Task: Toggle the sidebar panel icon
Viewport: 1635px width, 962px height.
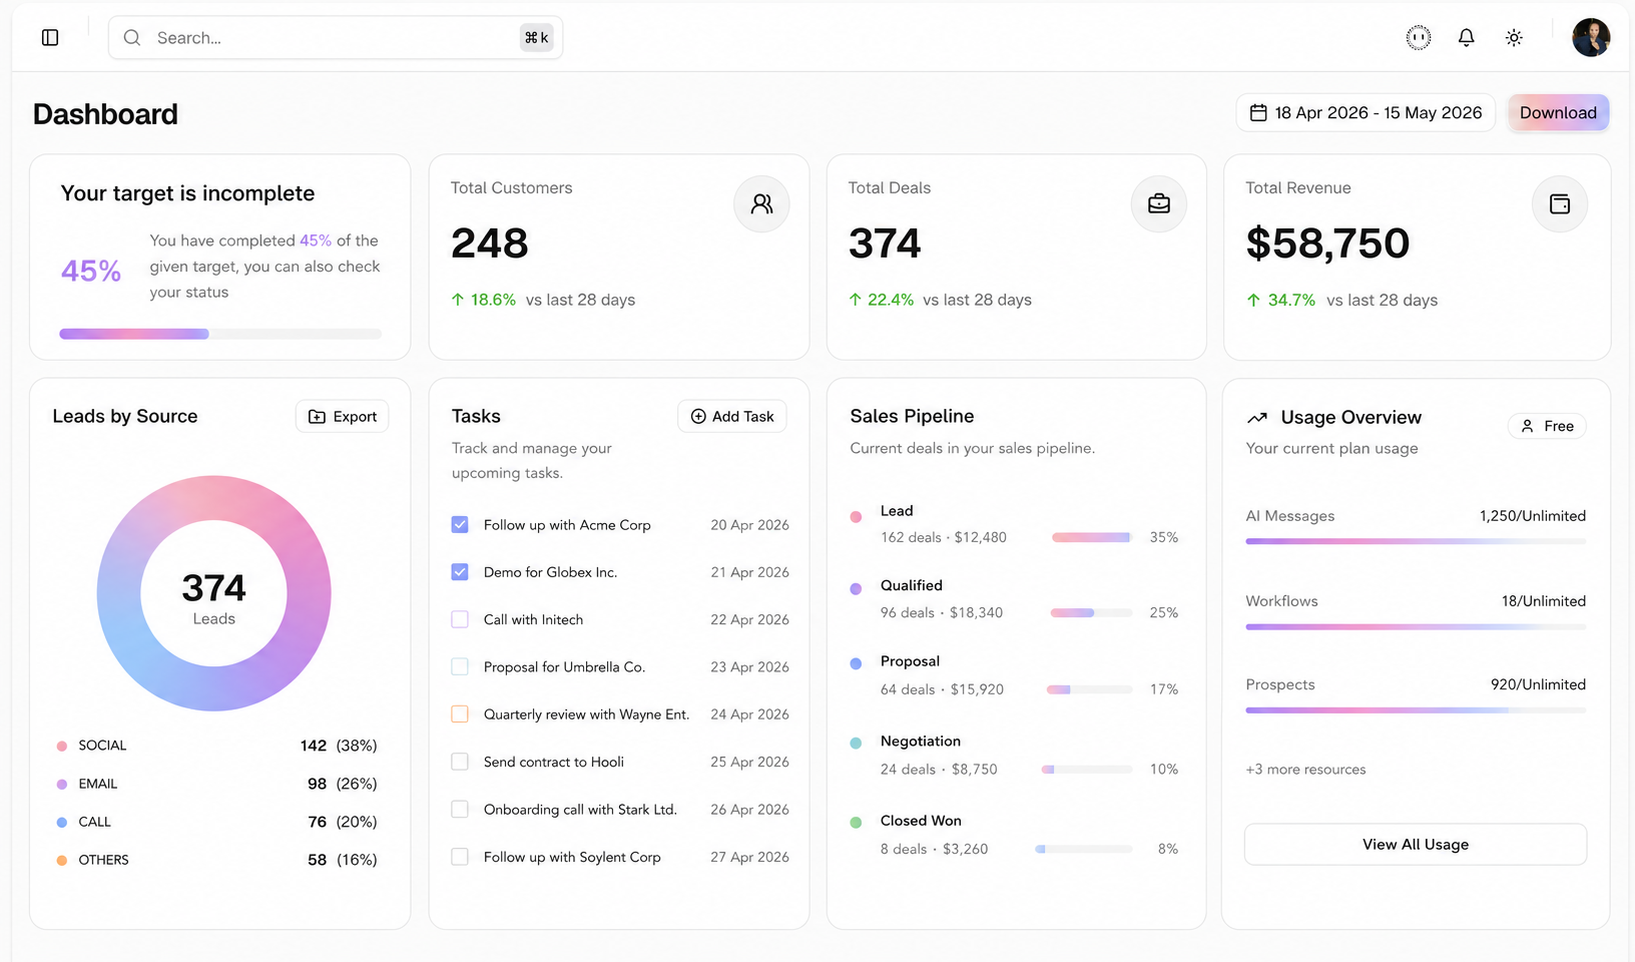Action: (50, 38)
